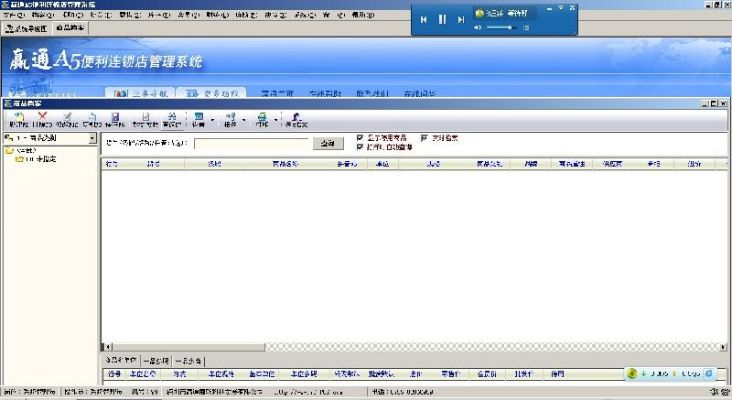This screenshot has height=400, width=732.
Task: Select the third detail tab below the grid
Action: (189, 361)
